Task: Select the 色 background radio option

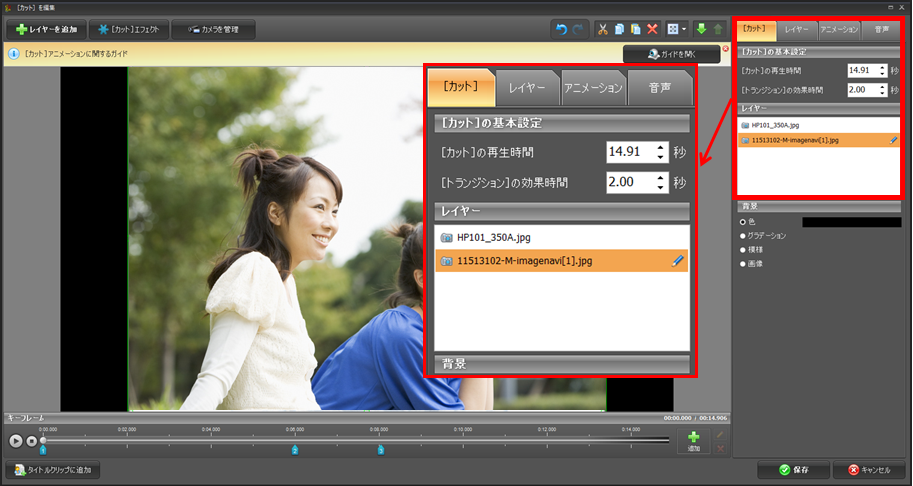Action: 744,222
